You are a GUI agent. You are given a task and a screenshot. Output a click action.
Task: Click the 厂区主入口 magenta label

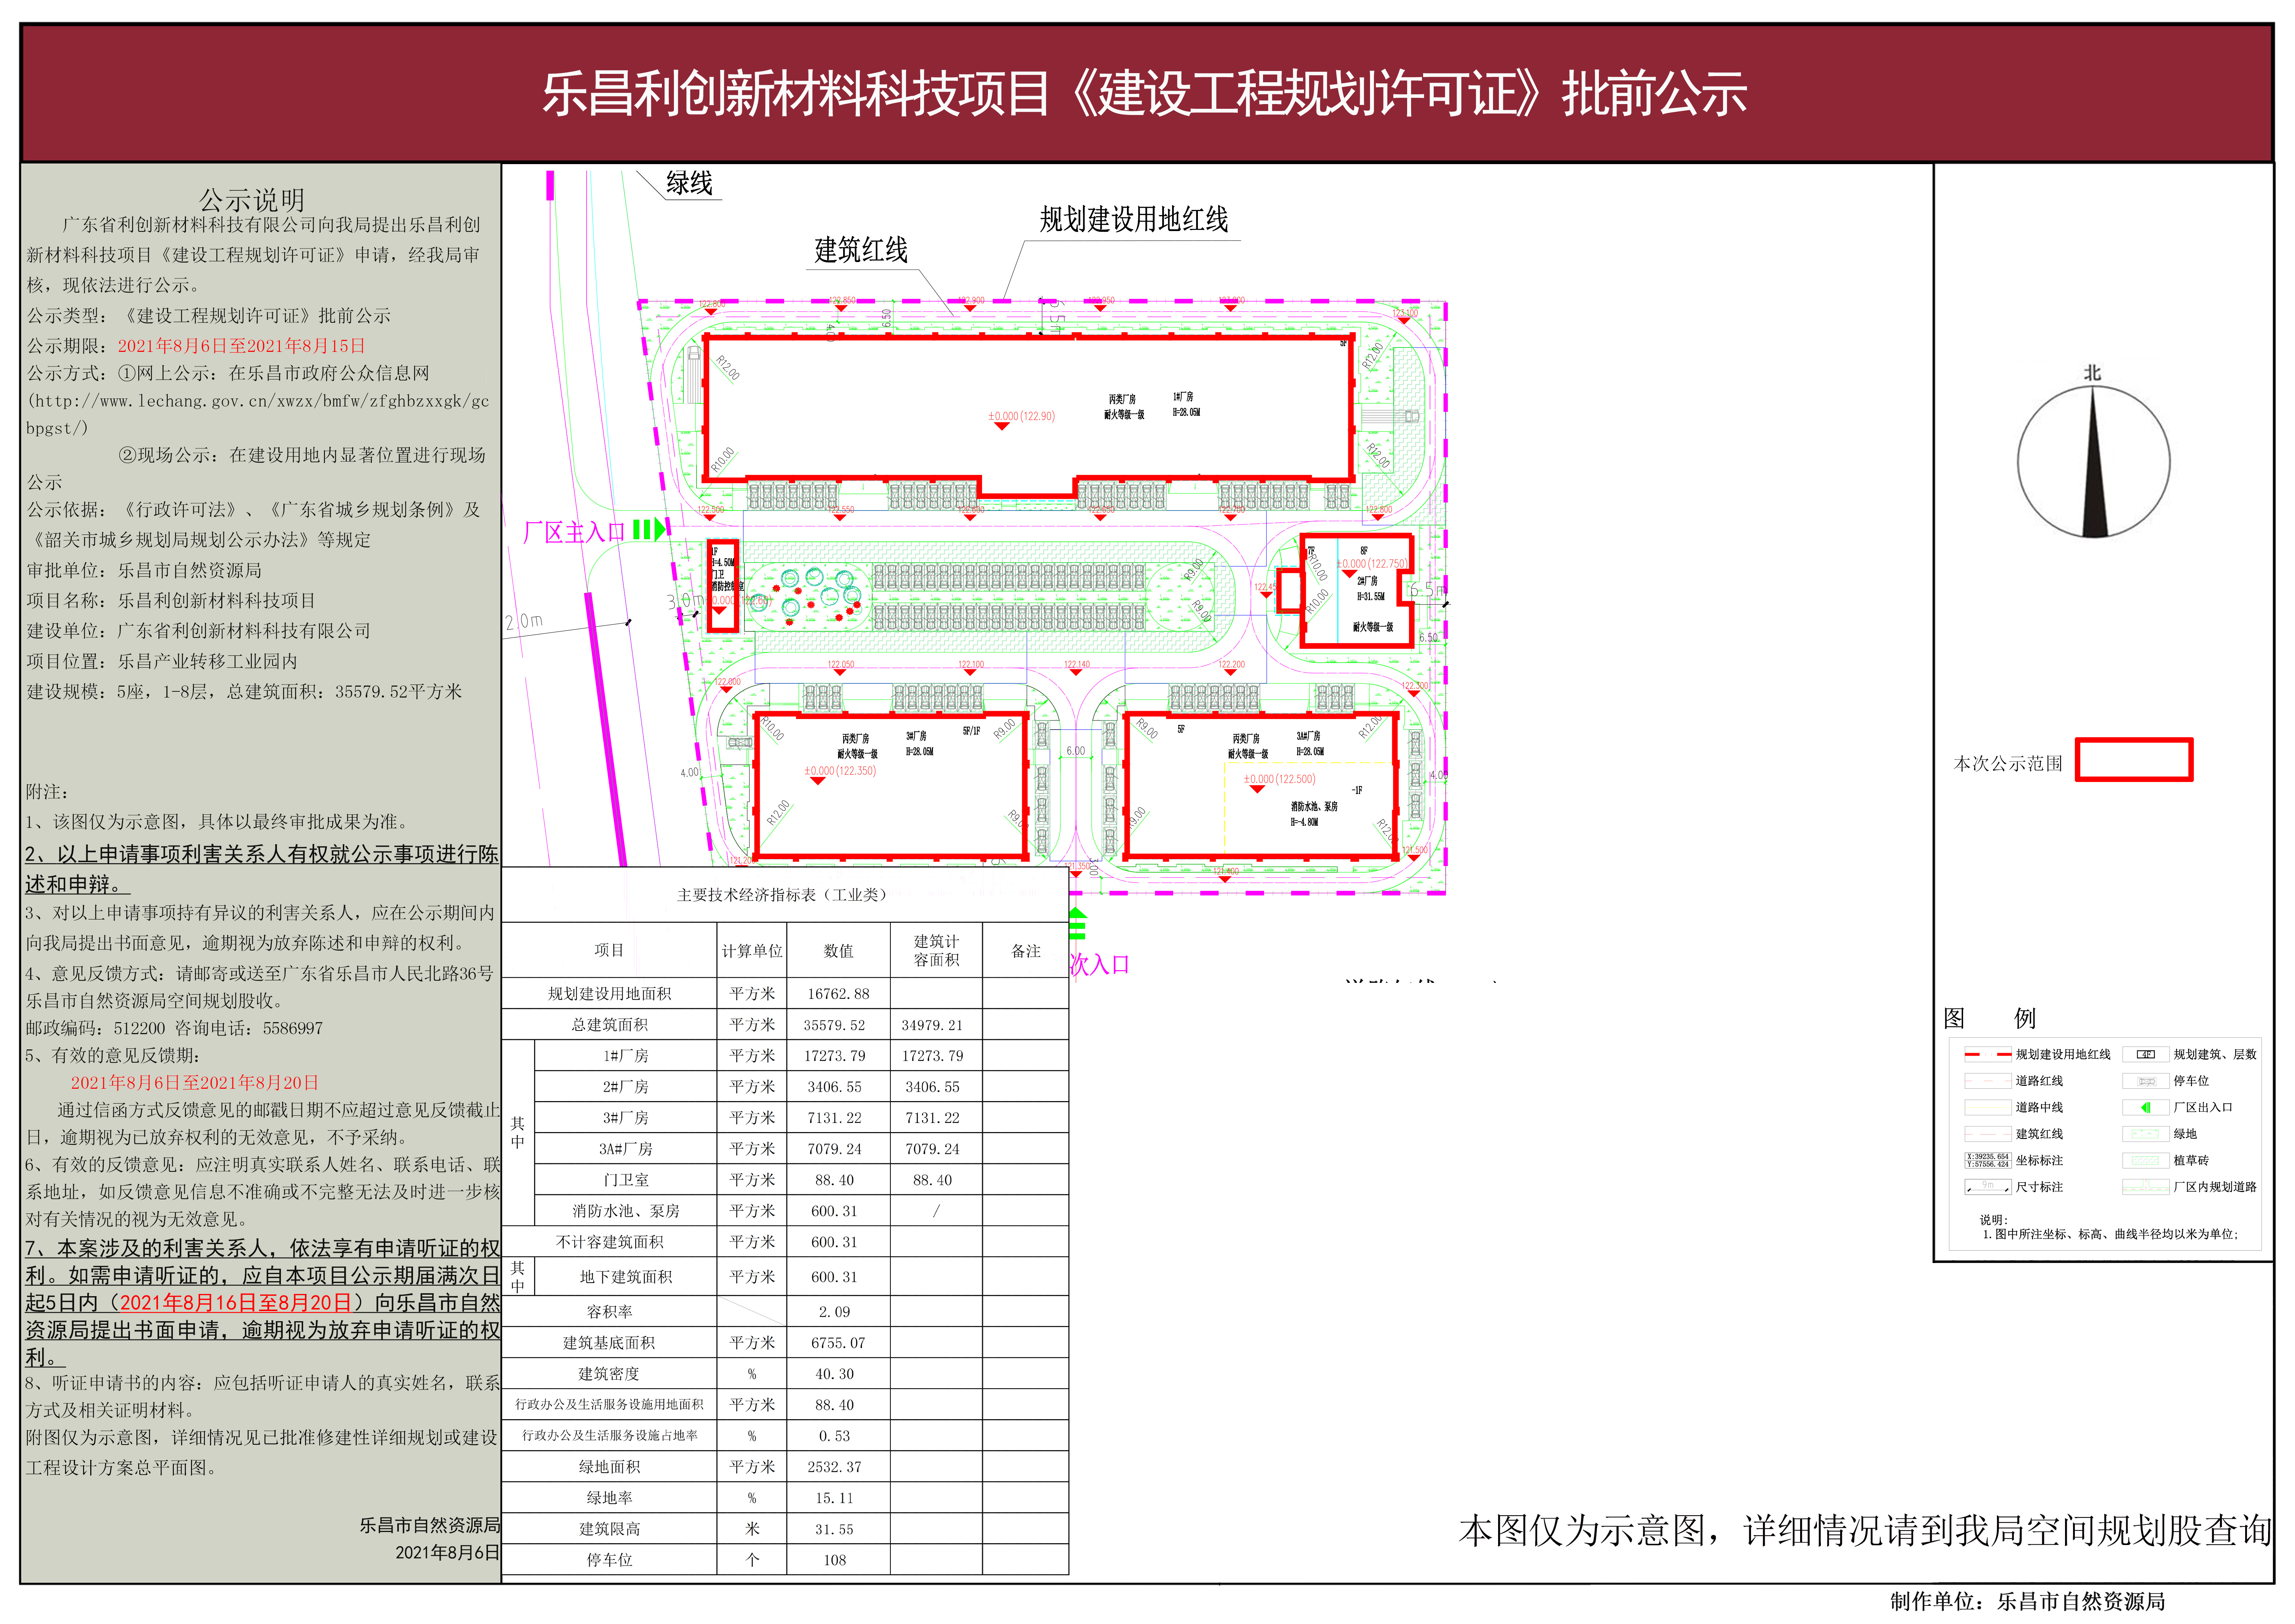tap(574, 532)
